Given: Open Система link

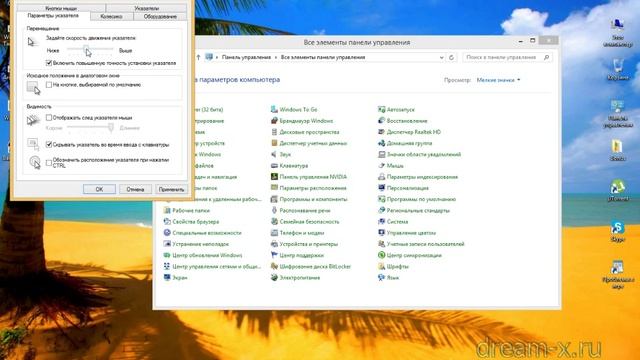Looking at the screenshot, I should coord(397,222).
